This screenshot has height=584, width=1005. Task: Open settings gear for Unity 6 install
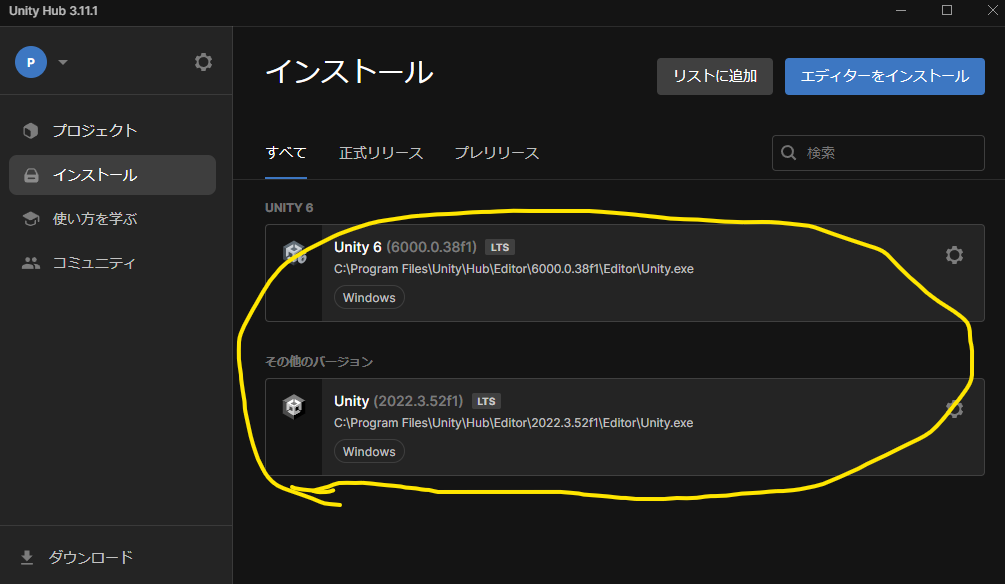click(x=954, y=255)
